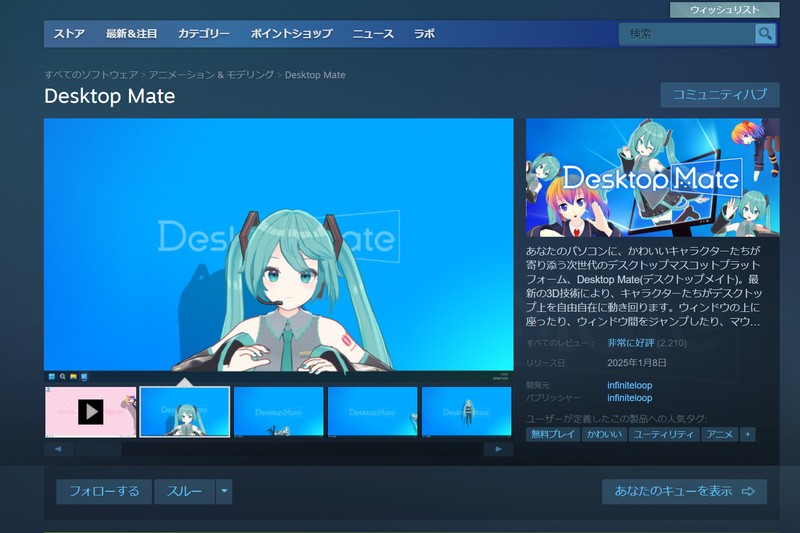The height and width of the screenshot is (533, 800).
Task: Open the ラボ menu item
Action: pos(424,34)
